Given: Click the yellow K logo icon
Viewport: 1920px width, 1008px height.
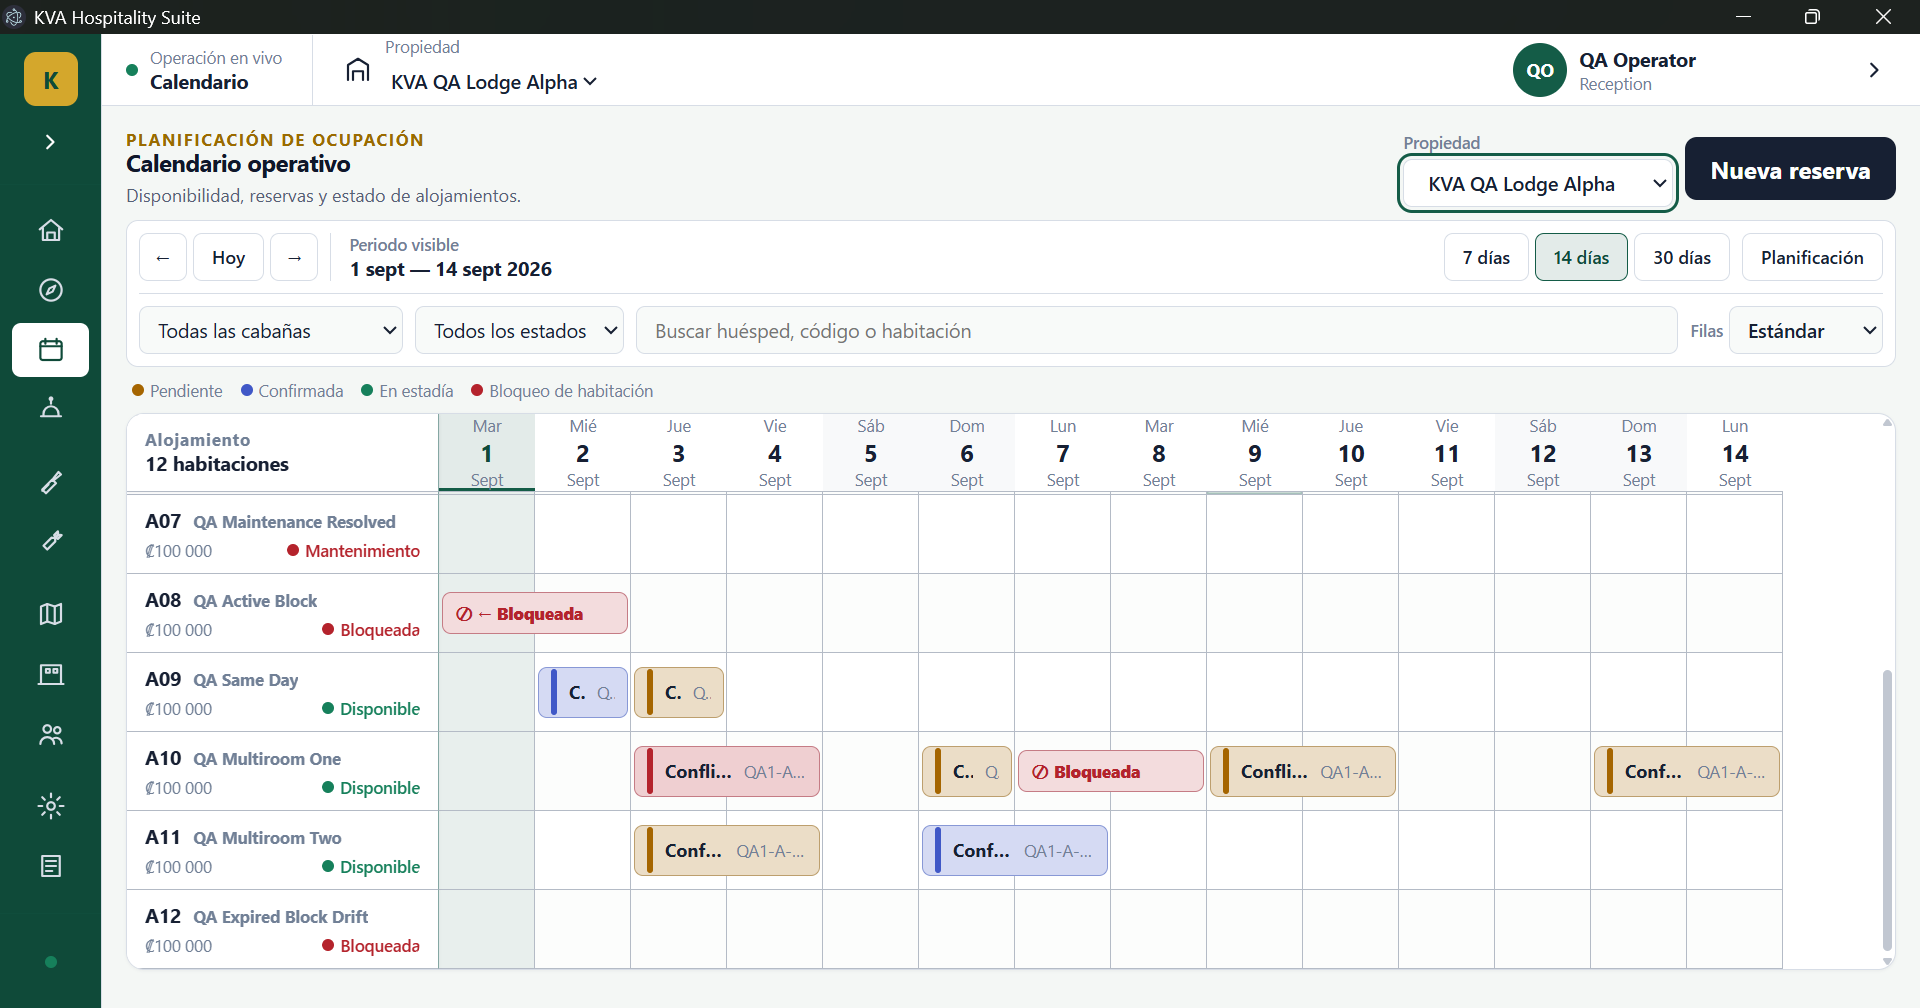Looking at the screenshot, I should tap(51, 79).
